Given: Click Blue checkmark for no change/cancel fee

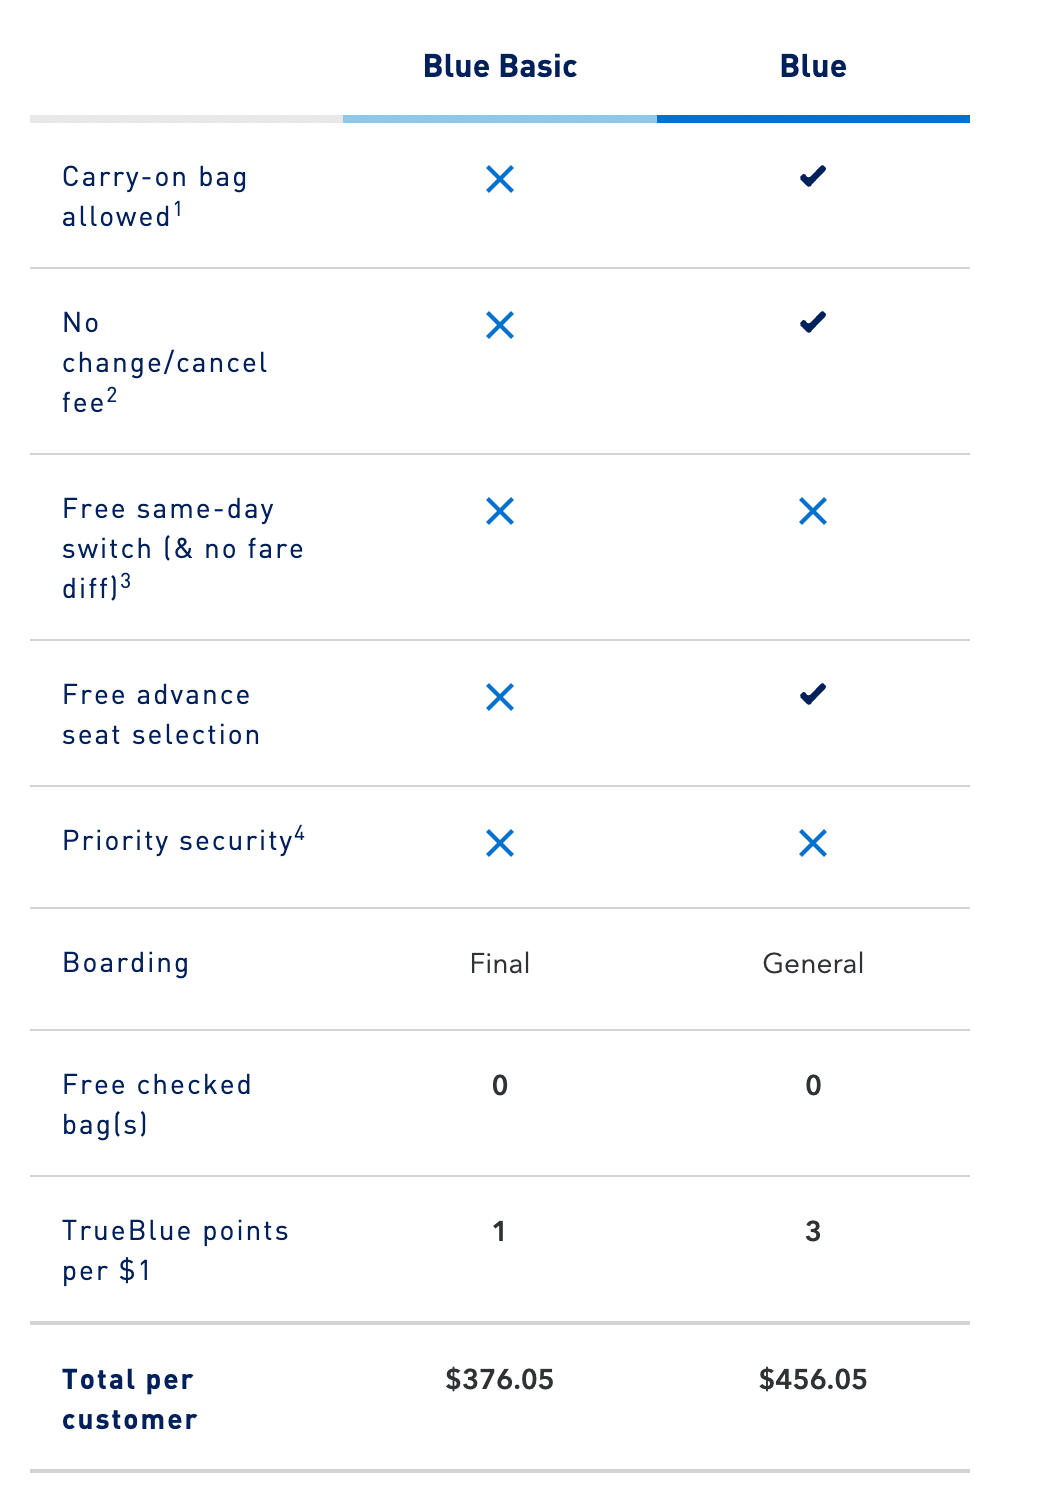Looking at the screenshot, I should (813, 323).
